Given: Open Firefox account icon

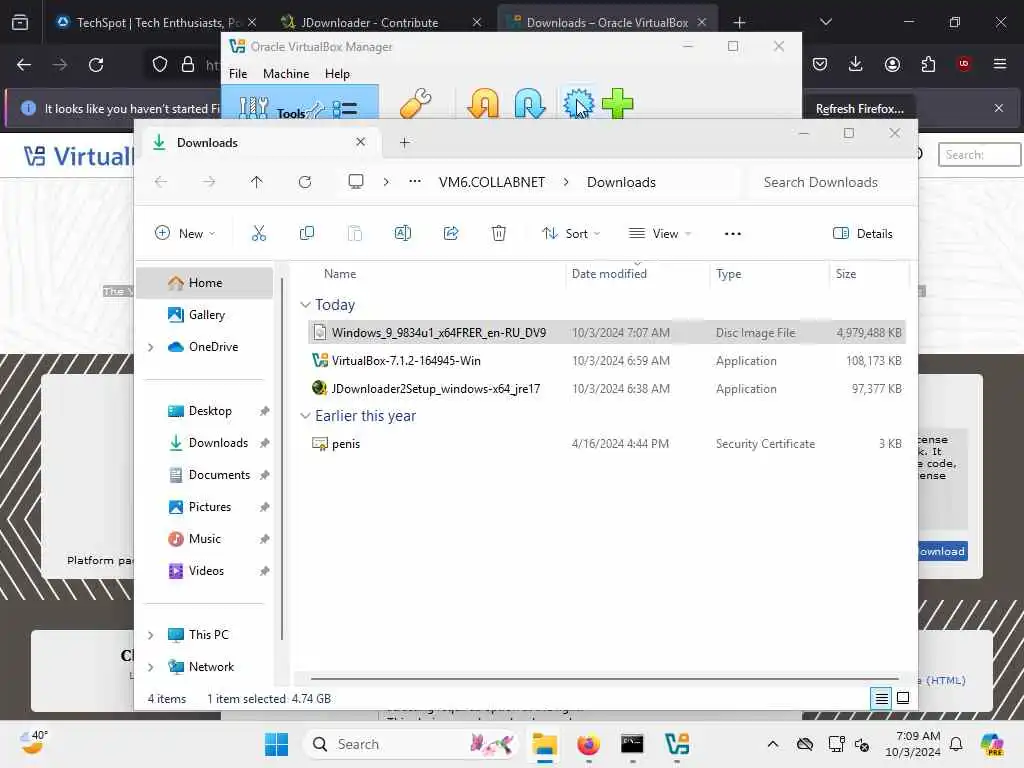Looking at the screenshot, I should [x=892, y=64].
